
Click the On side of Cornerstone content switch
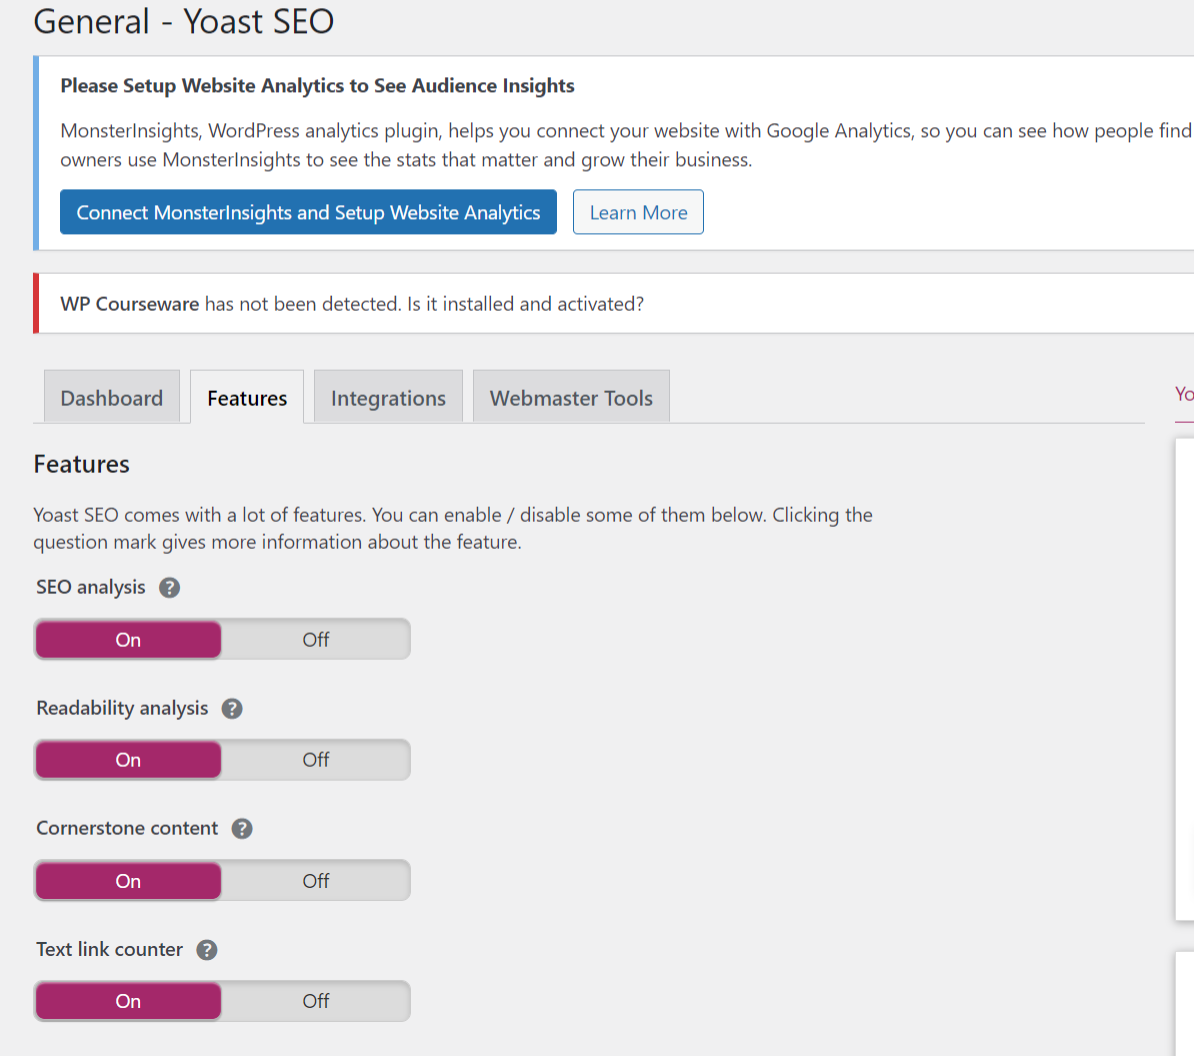click(128, 880)
